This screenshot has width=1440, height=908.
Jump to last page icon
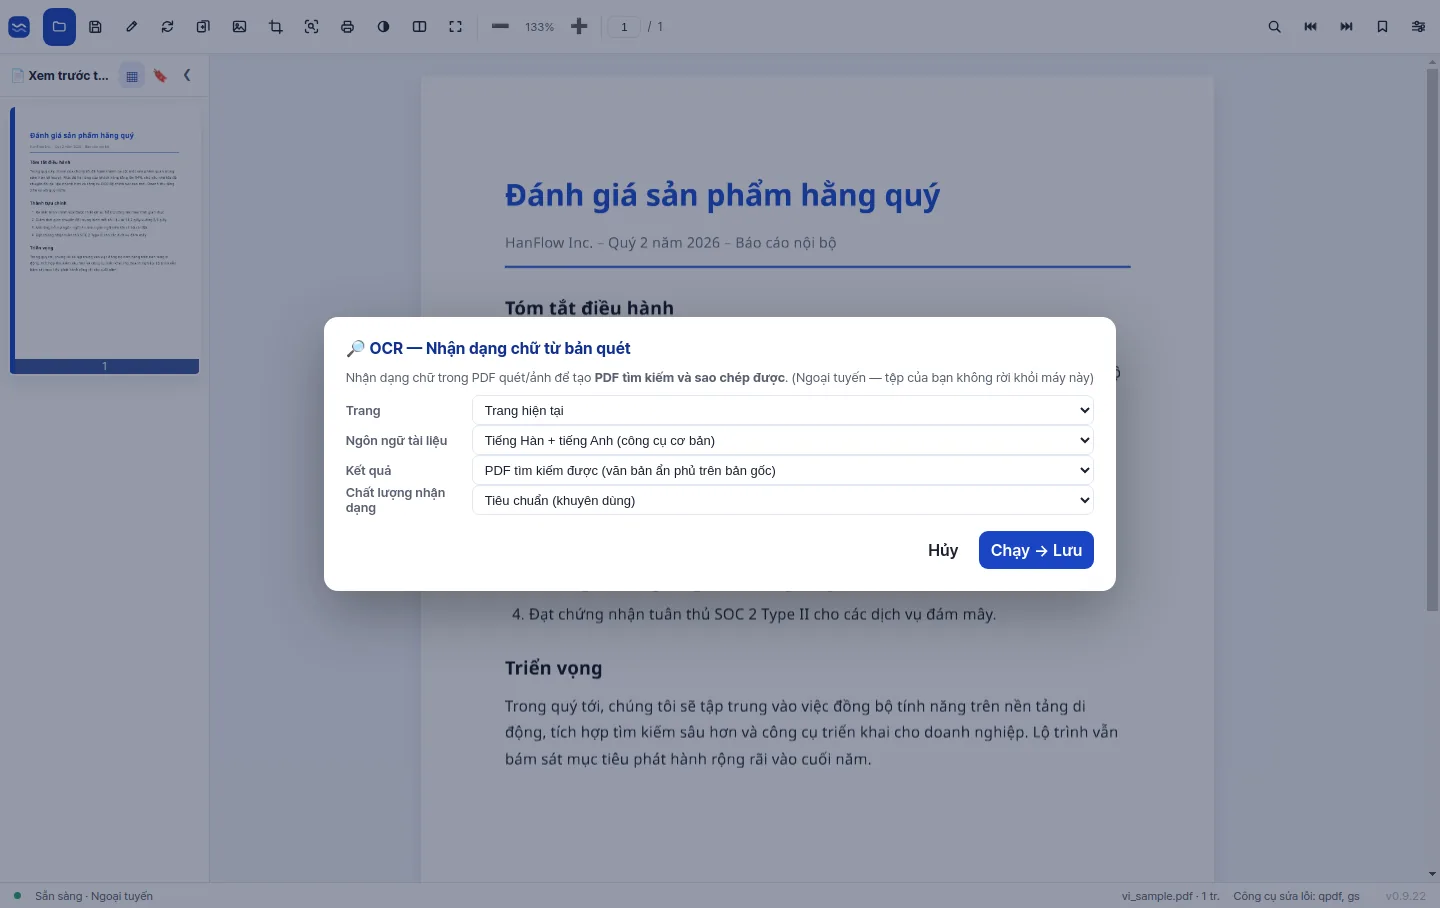coord(1346,27)
